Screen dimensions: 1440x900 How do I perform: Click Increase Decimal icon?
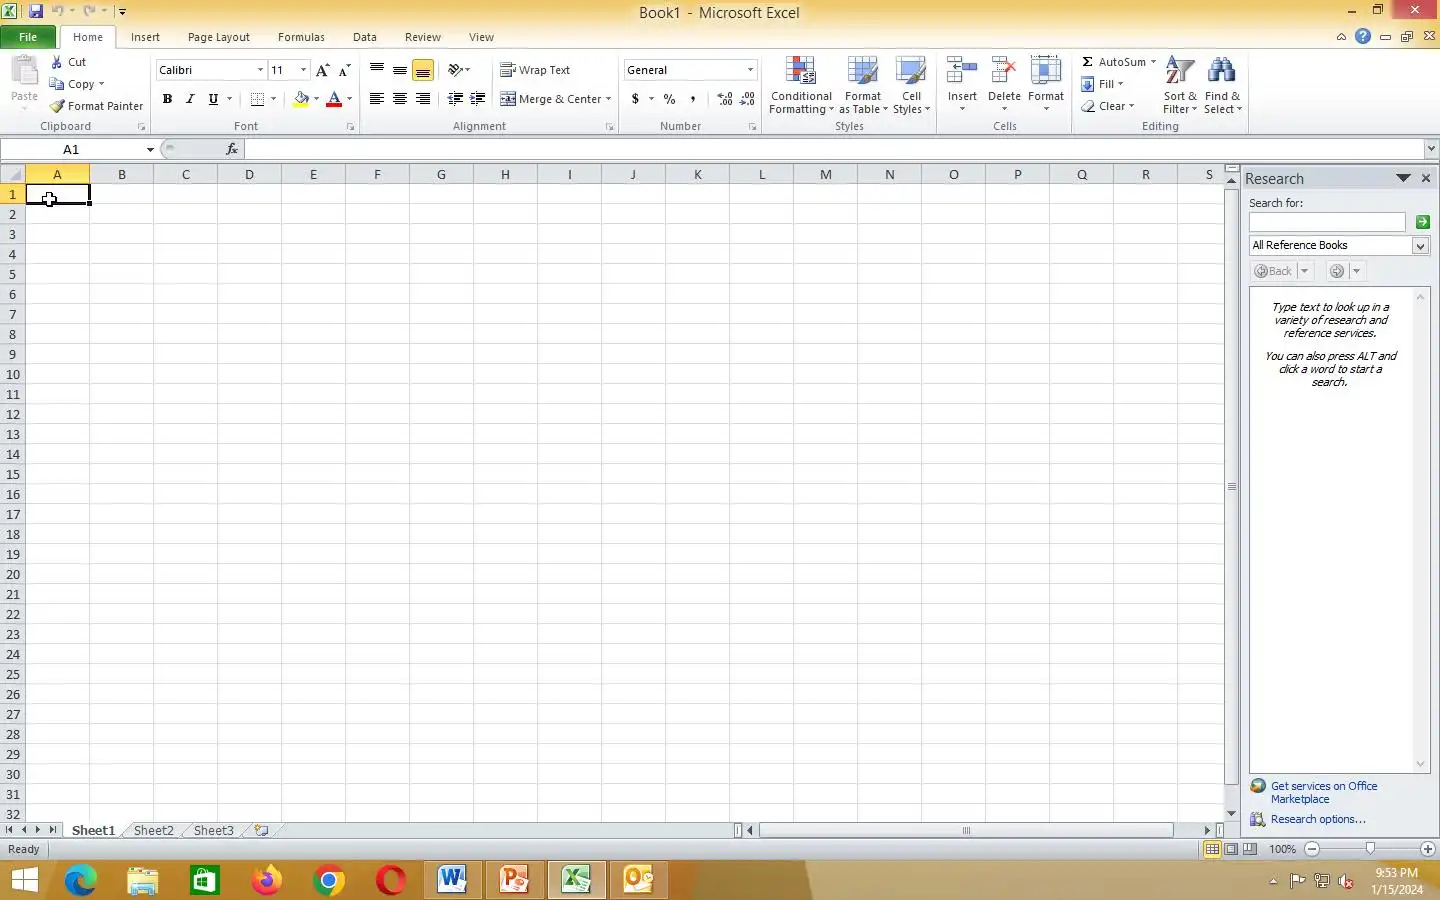click(725, 99)
